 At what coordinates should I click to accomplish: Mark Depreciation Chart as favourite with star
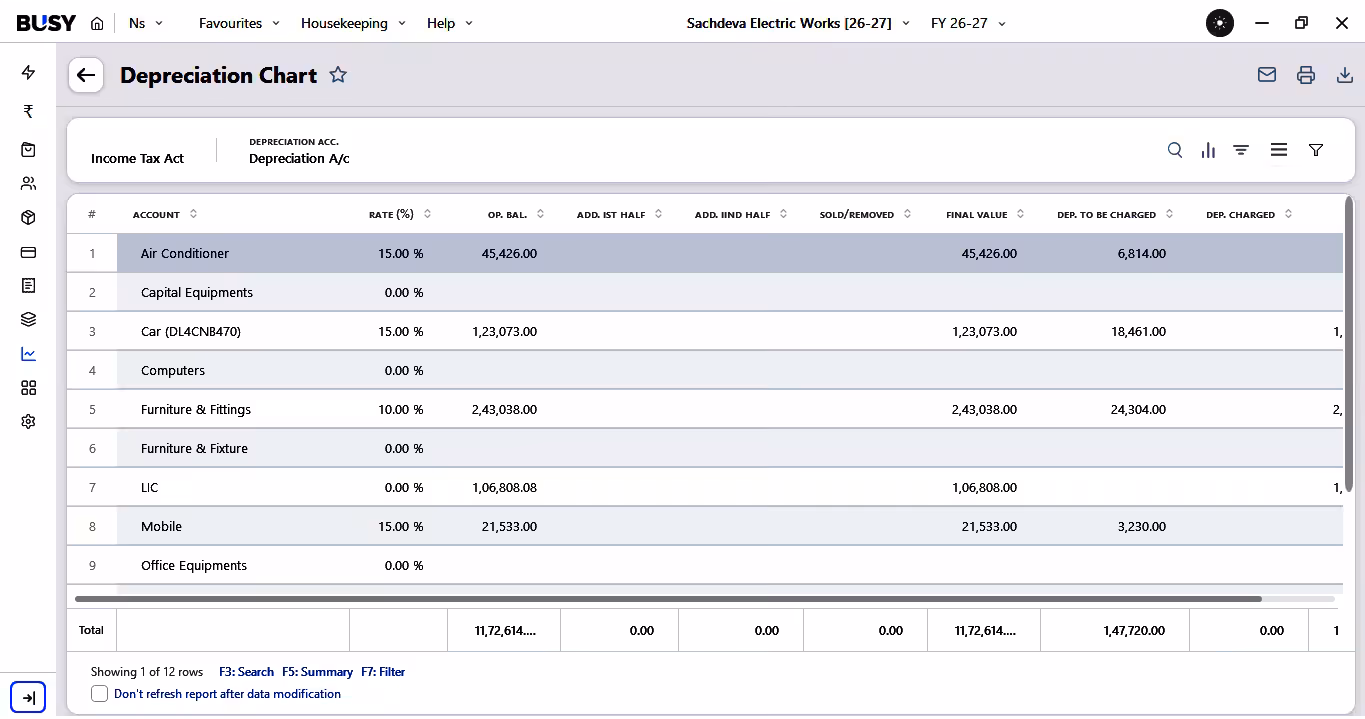(338, 75)
